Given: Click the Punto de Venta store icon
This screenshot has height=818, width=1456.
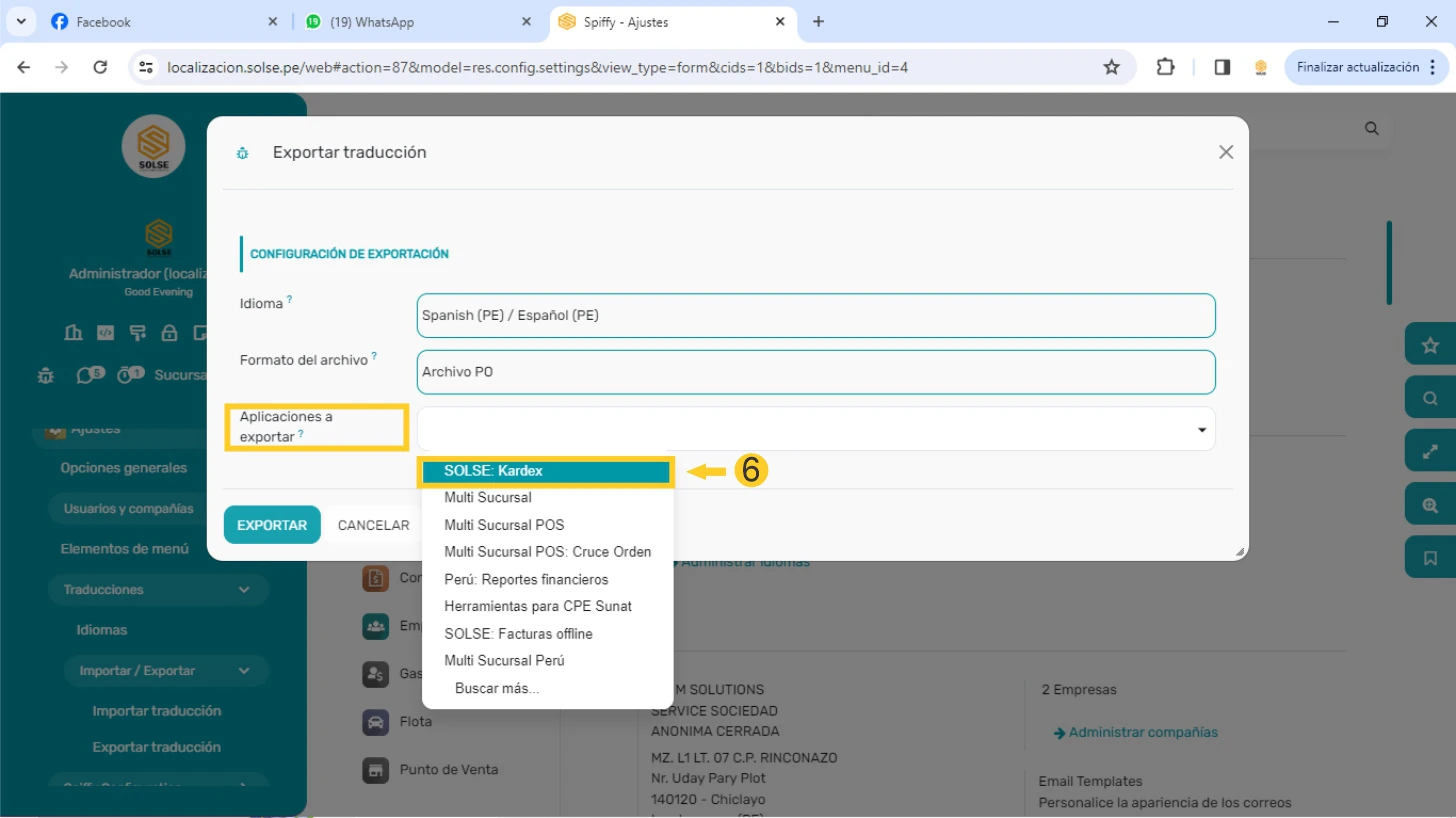Looking at the screenshot, I should (x=375, y=770).
